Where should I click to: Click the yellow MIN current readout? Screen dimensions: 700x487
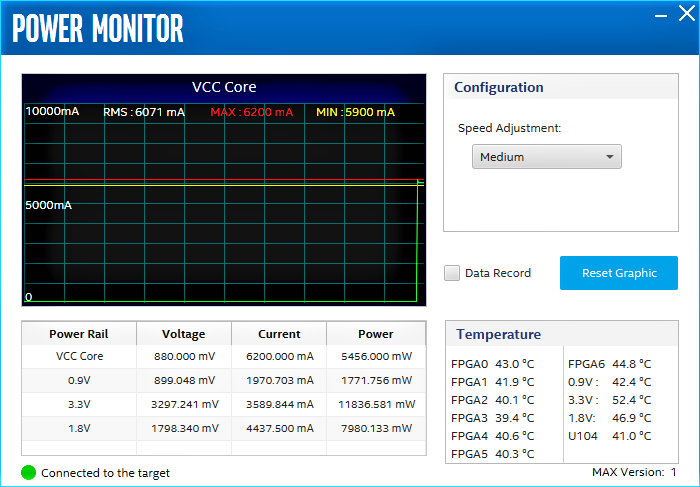(x=355, y=112)
